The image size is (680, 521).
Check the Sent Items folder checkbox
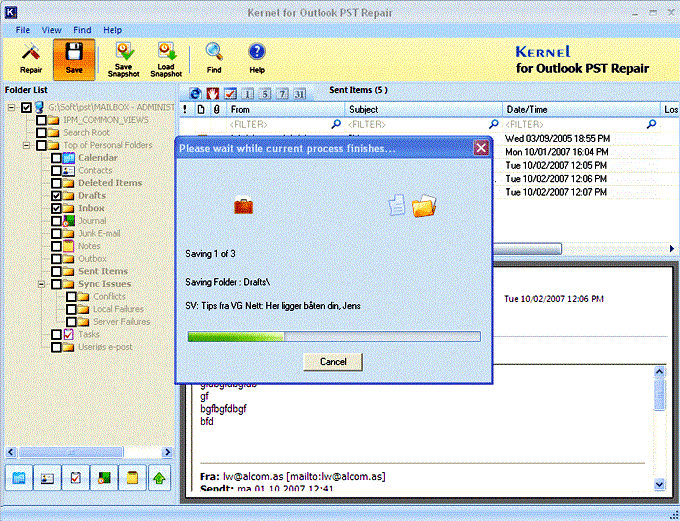click(56, 271)
